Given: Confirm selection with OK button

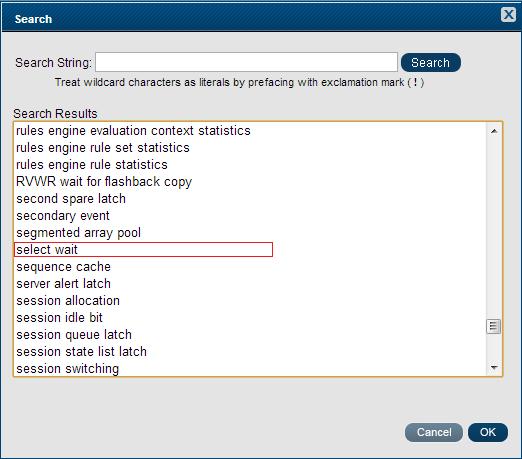Looking at the screenshot, I should pos(488,432).
